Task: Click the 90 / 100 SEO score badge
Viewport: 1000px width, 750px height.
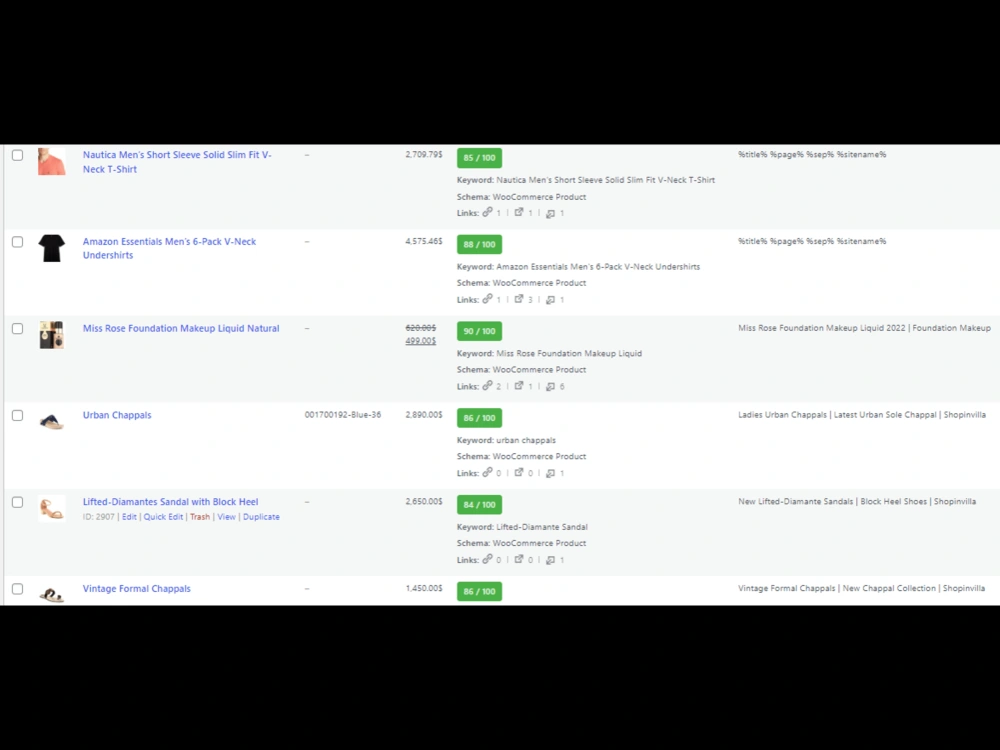Action: click(479, 331)
